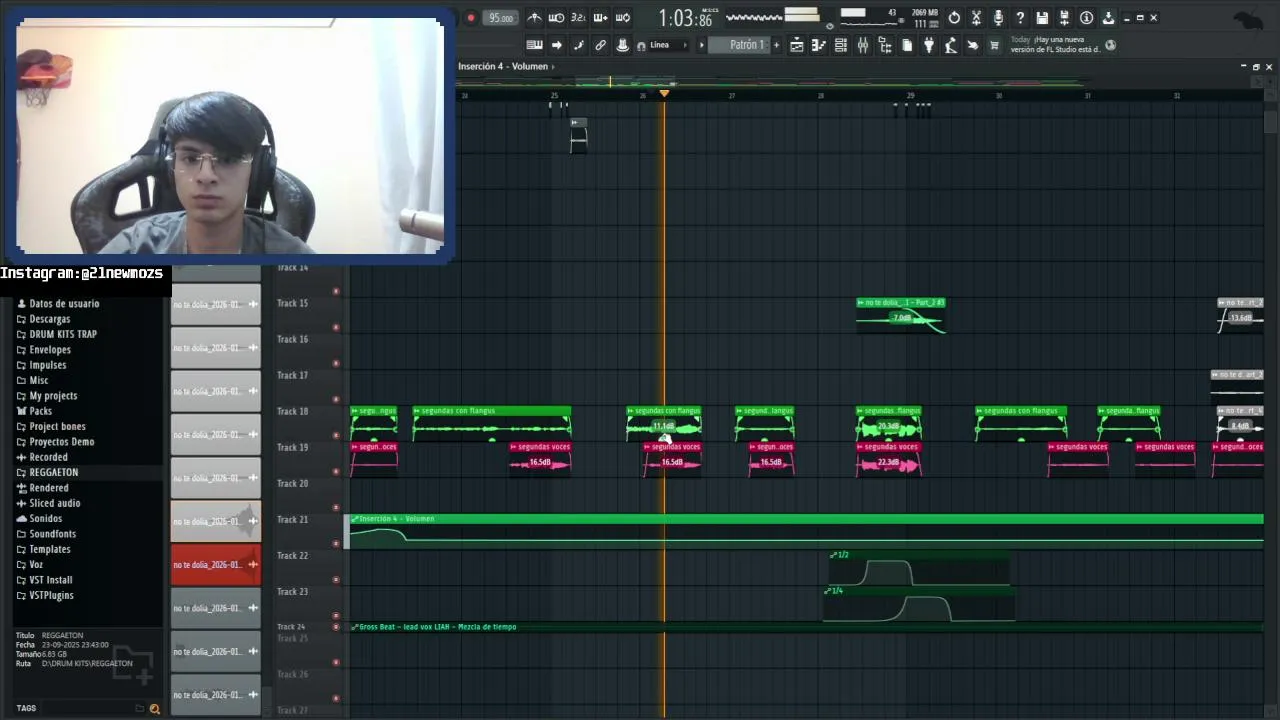Viewport: 1280px width, 720px height.
Task: Click the project copy pages icon
Action: point(907,45)
